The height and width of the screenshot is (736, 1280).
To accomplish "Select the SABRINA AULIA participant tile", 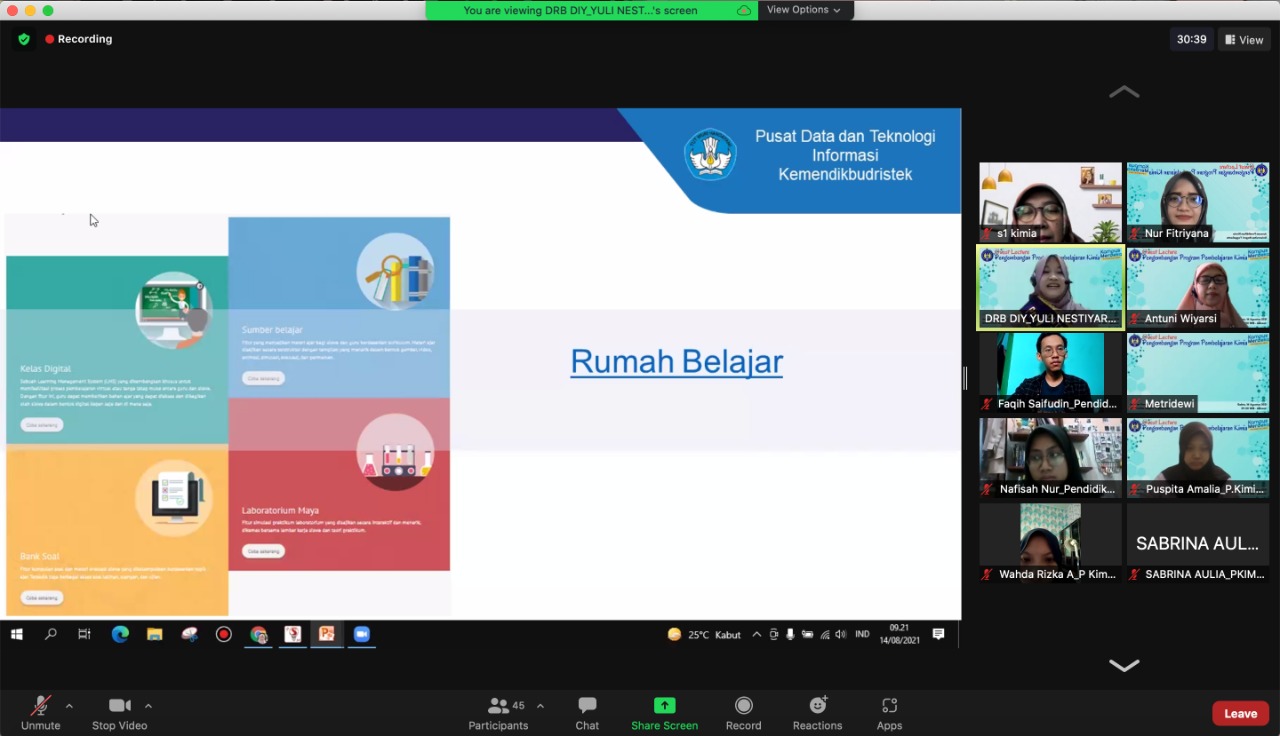I will 1198,543.
